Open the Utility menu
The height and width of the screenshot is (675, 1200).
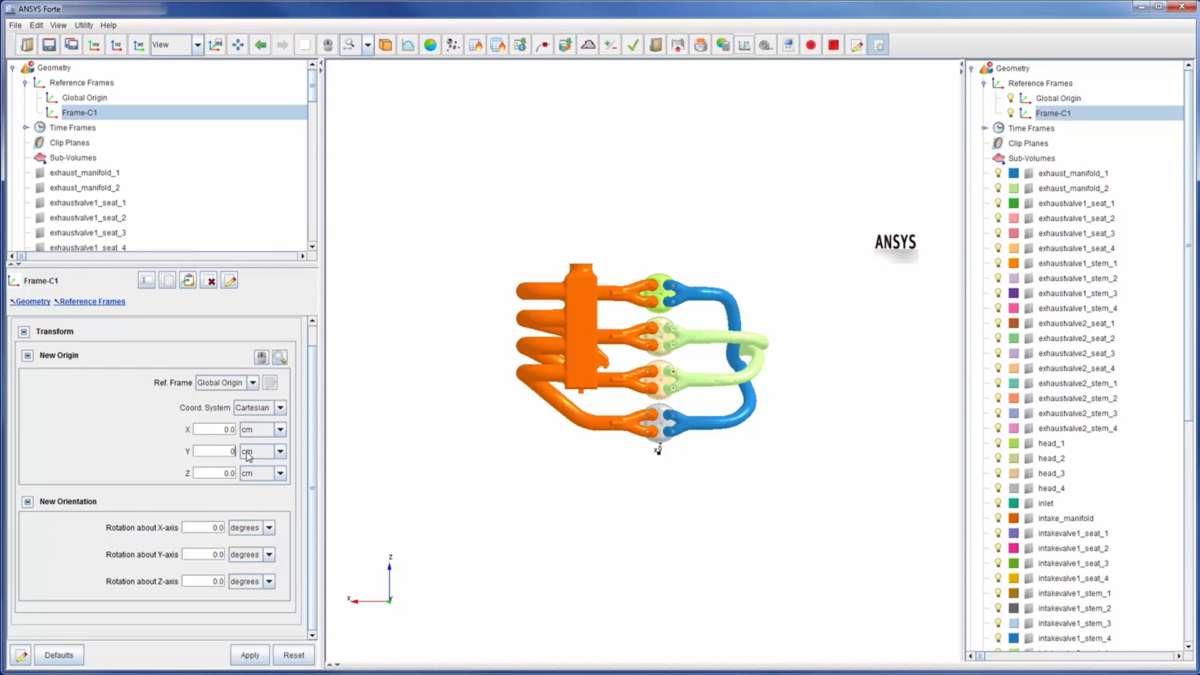click(x=84, y=25)
